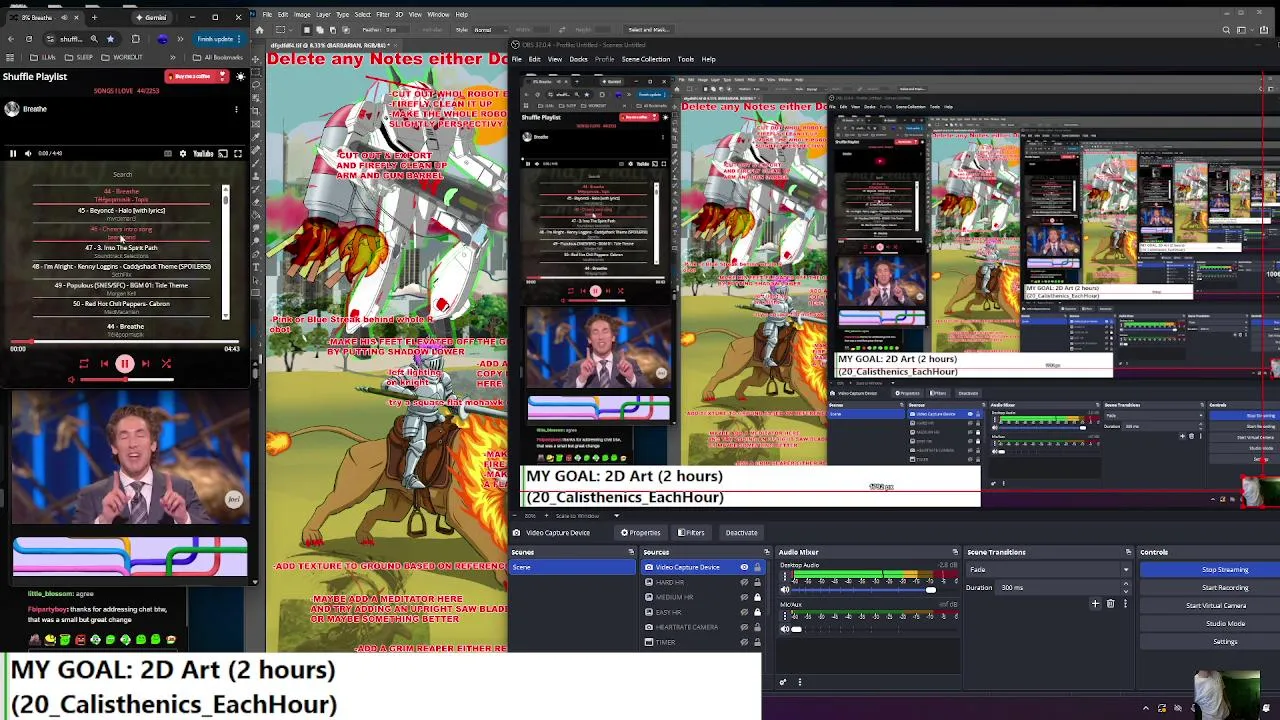Open the Audio Mixer dock options icon
Screen dimensions: 1280x720
(x=955, y=552)
